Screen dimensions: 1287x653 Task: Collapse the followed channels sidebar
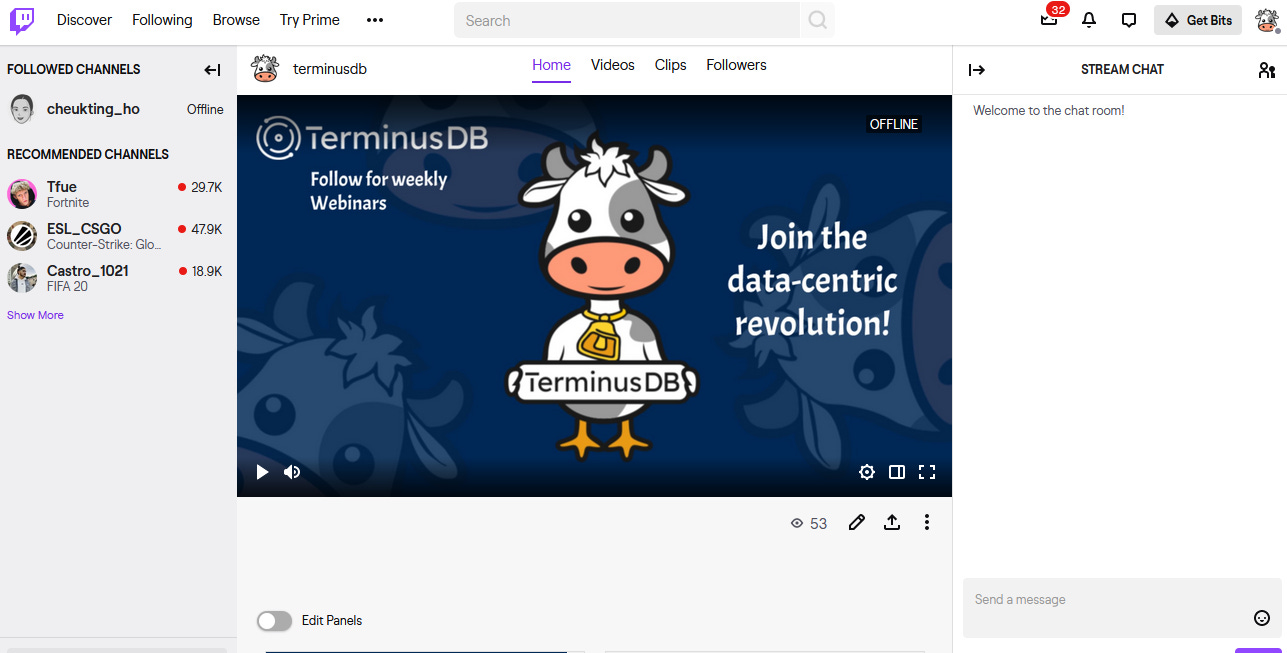pyautogui.click(x=212, y=70)
